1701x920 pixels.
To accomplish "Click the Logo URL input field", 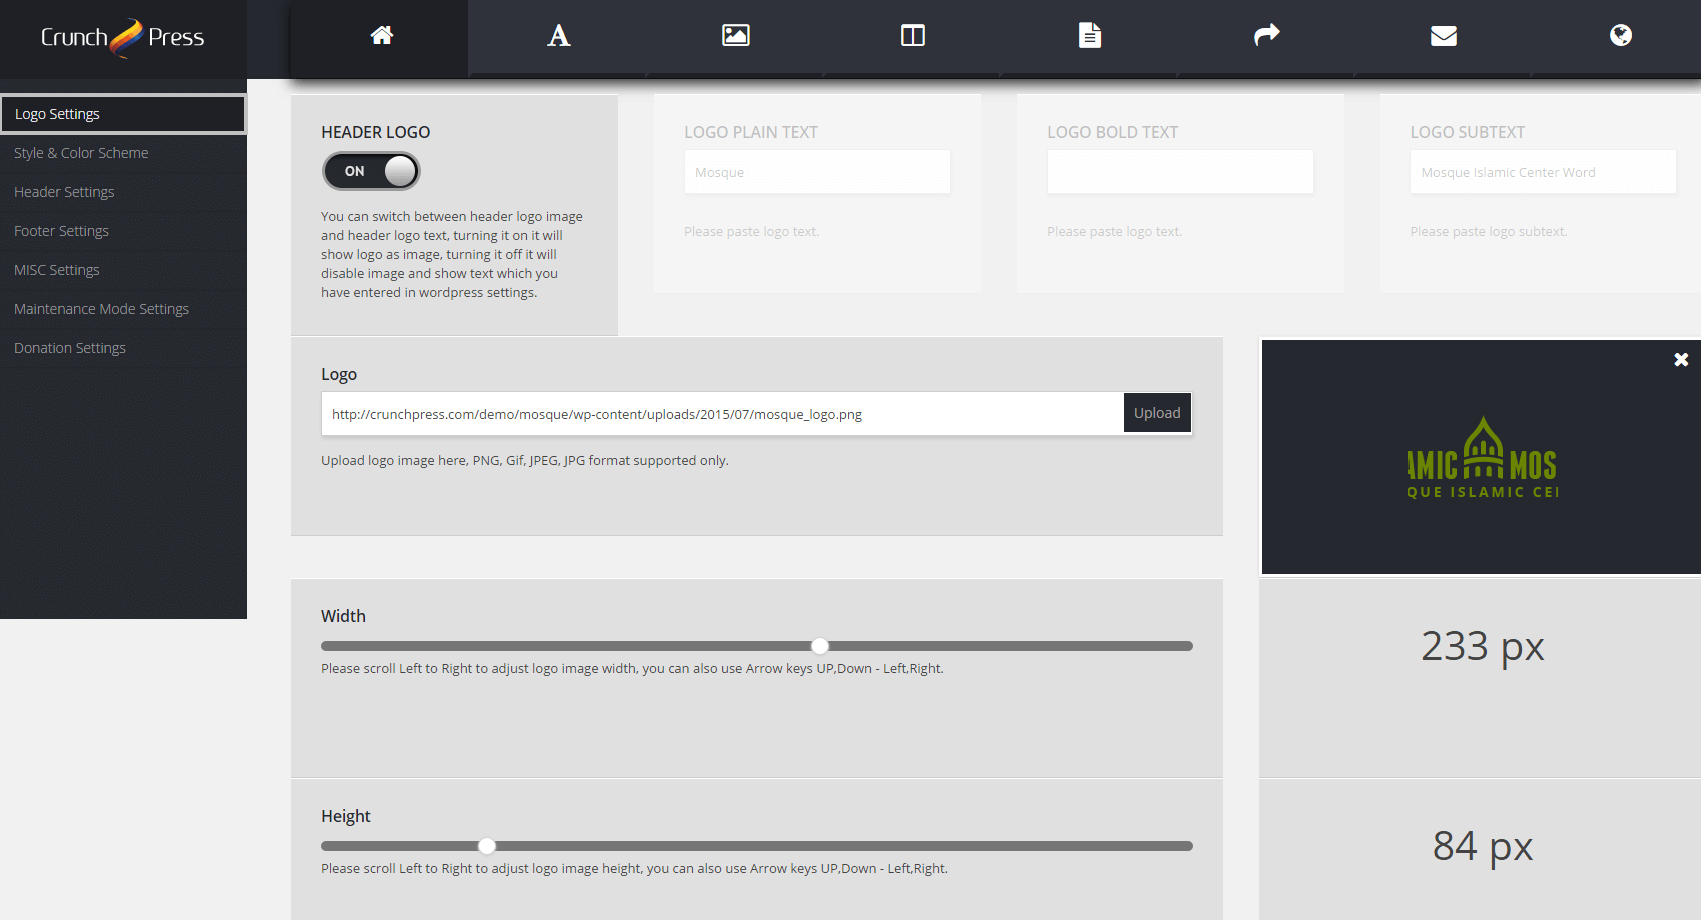I will pyautogui.click(x=722, y=414).
